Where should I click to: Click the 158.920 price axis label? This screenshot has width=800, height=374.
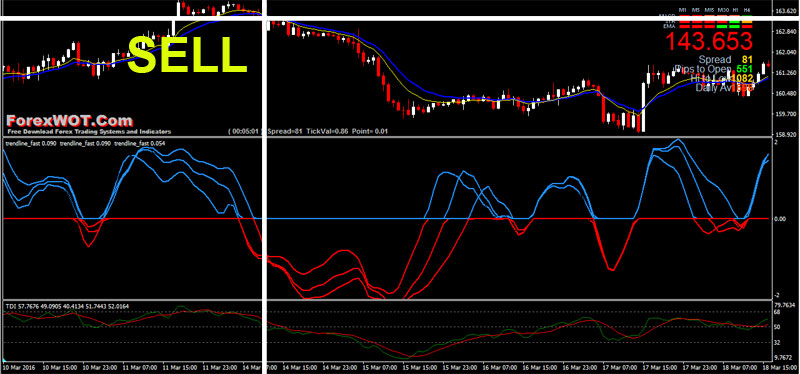(x=786, y=135)
